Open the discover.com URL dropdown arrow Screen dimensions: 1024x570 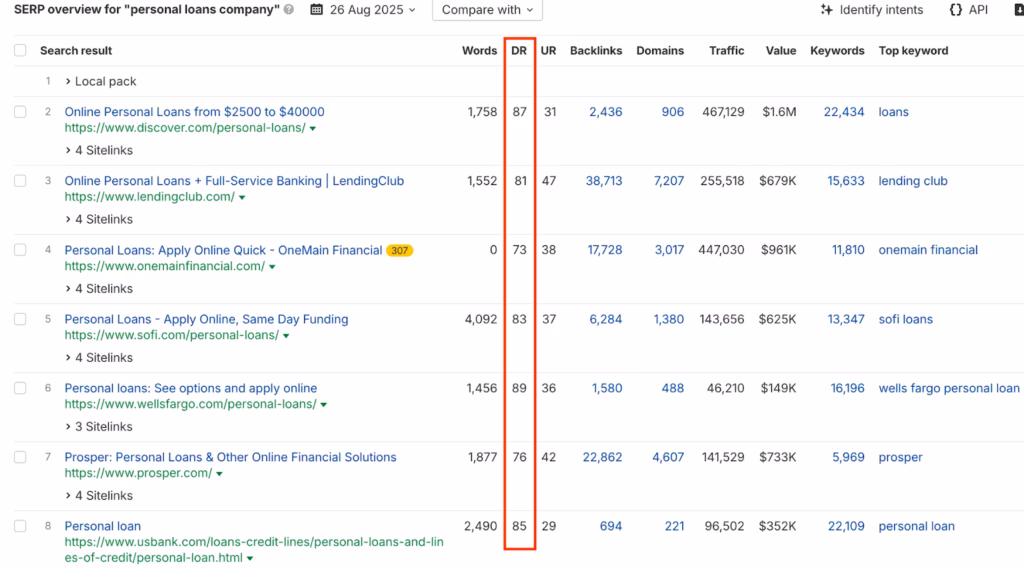click(x=313, y=129)
